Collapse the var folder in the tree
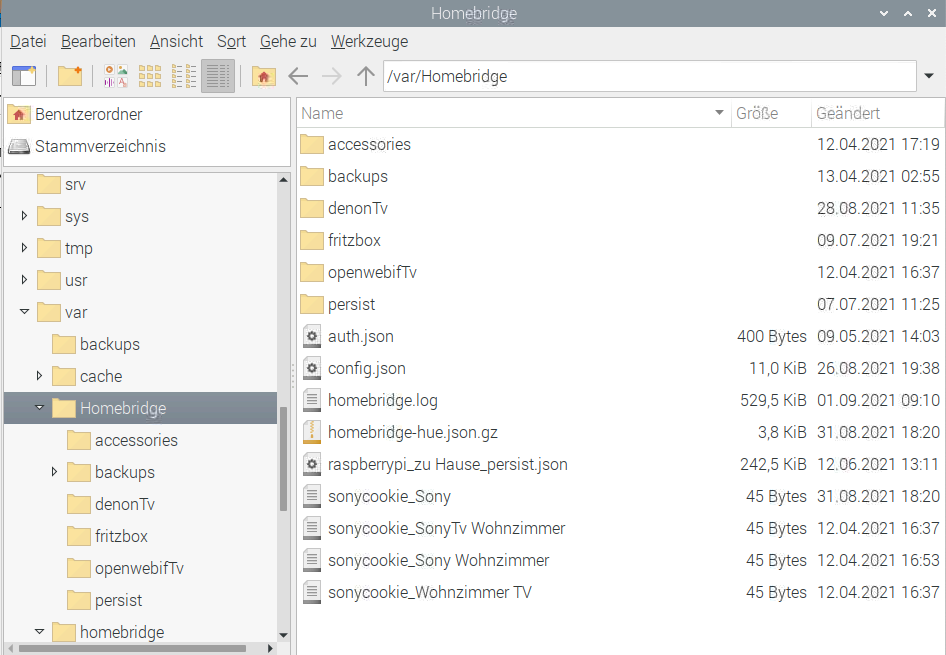The image size is (946, 655). click(x=24, y=311)
